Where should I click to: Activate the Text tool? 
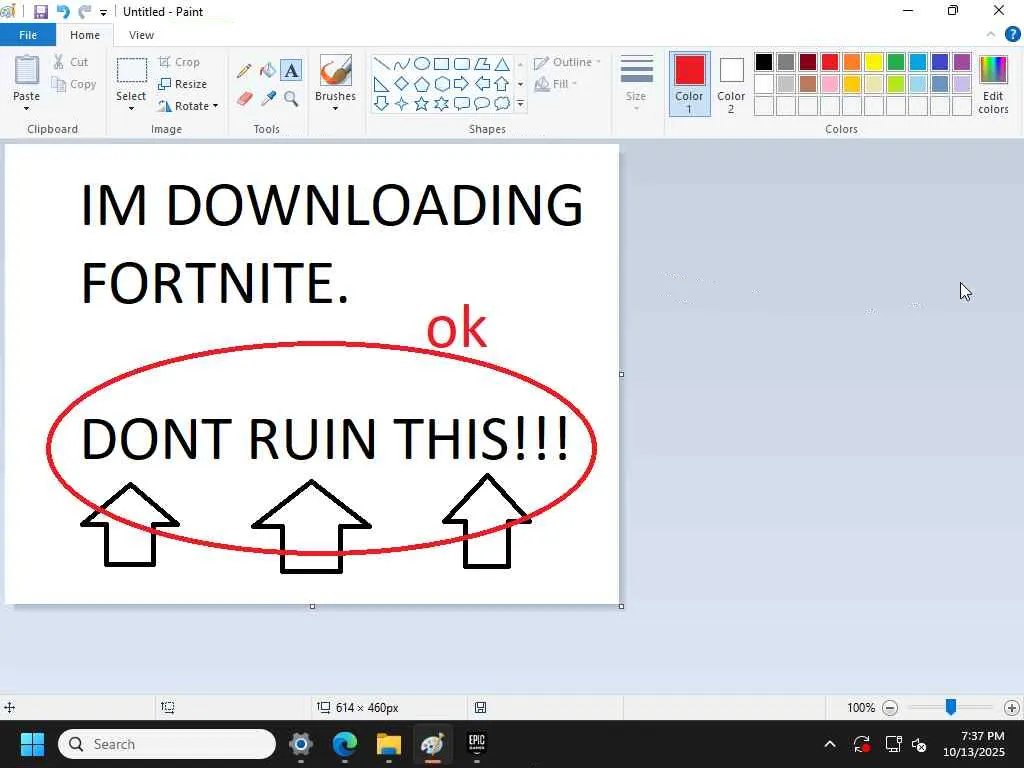point(291,71)
